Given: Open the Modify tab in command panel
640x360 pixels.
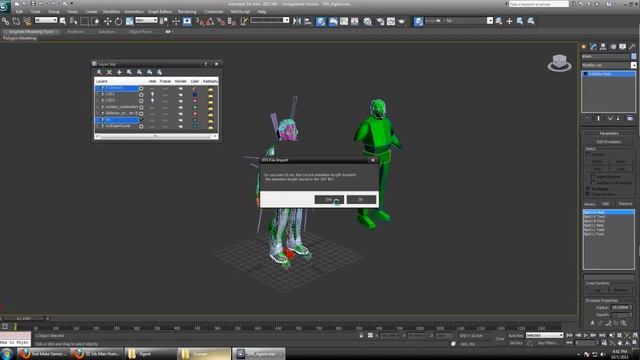Looking at the screenshot, I should tap(593, 47).
